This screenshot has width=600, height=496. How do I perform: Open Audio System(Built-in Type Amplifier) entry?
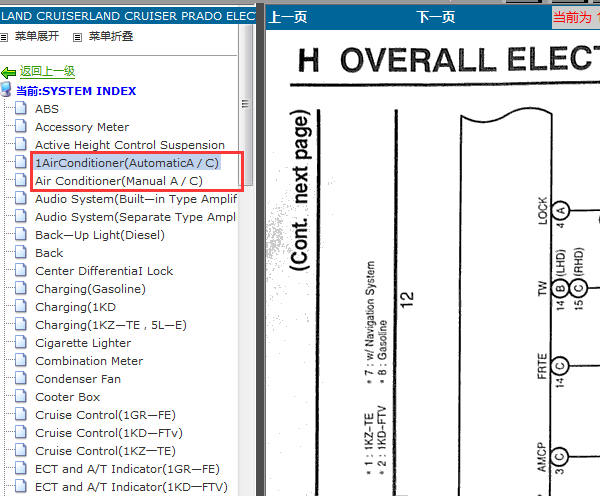[x=136, y=199]
